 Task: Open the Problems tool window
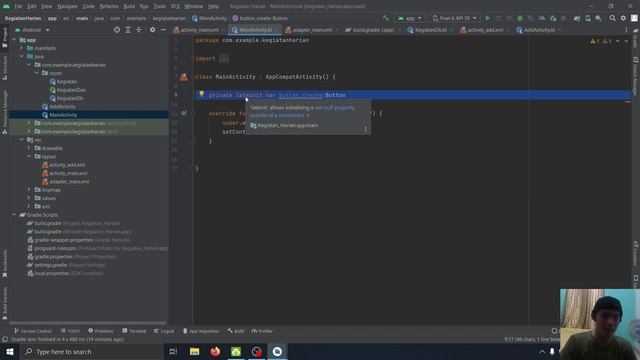101,331
